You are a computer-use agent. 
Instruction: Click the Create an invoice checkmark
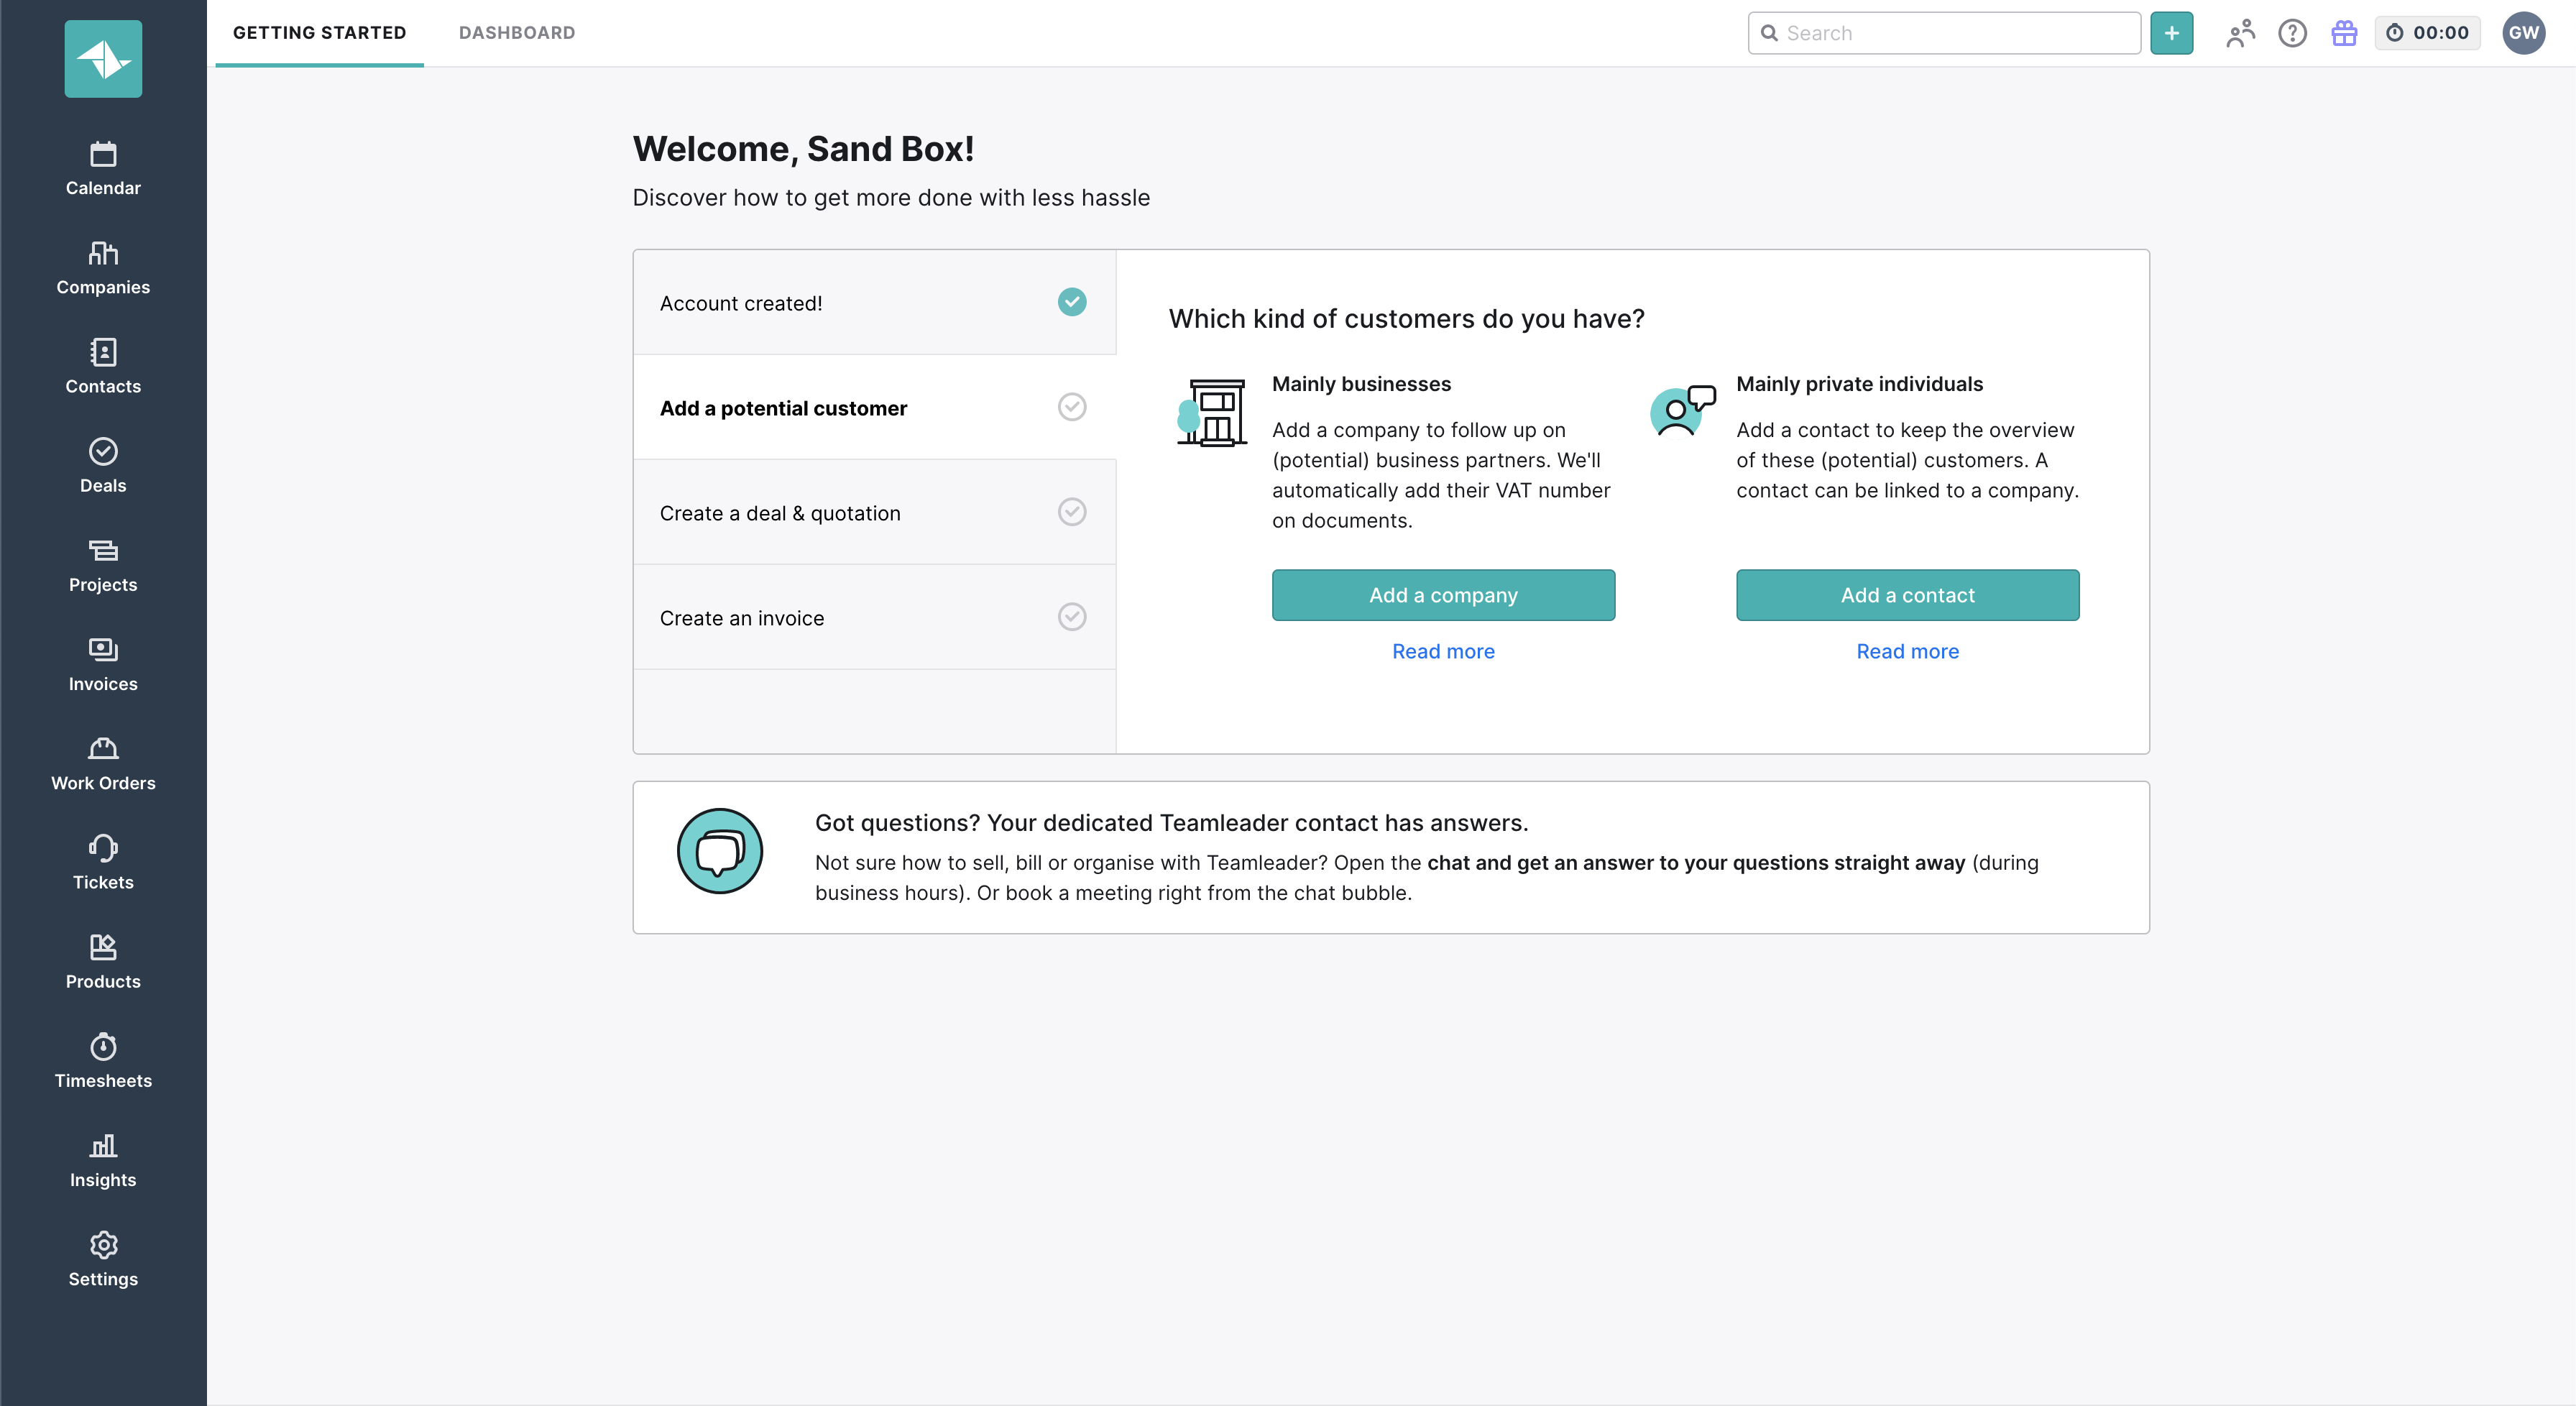click(x=1072, y=617)
